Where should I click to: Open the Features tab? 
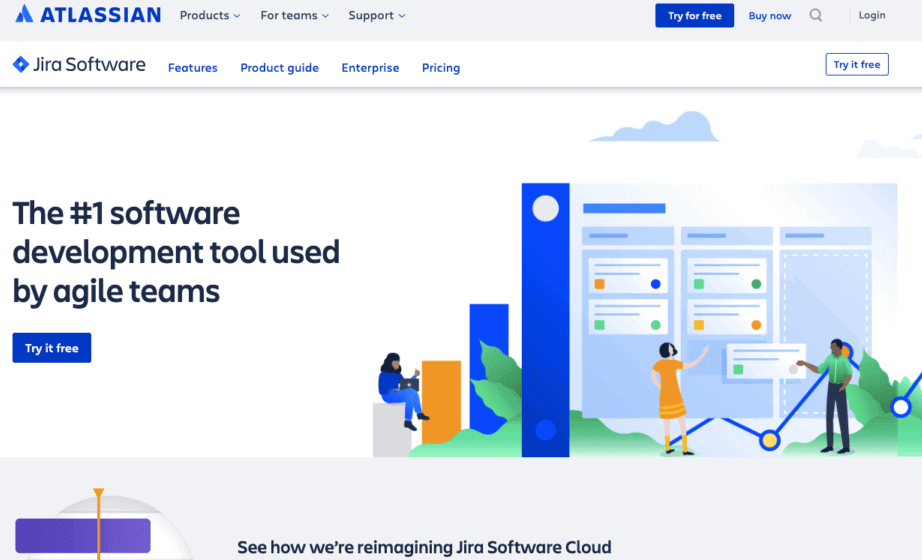click(x=193, y=68)
